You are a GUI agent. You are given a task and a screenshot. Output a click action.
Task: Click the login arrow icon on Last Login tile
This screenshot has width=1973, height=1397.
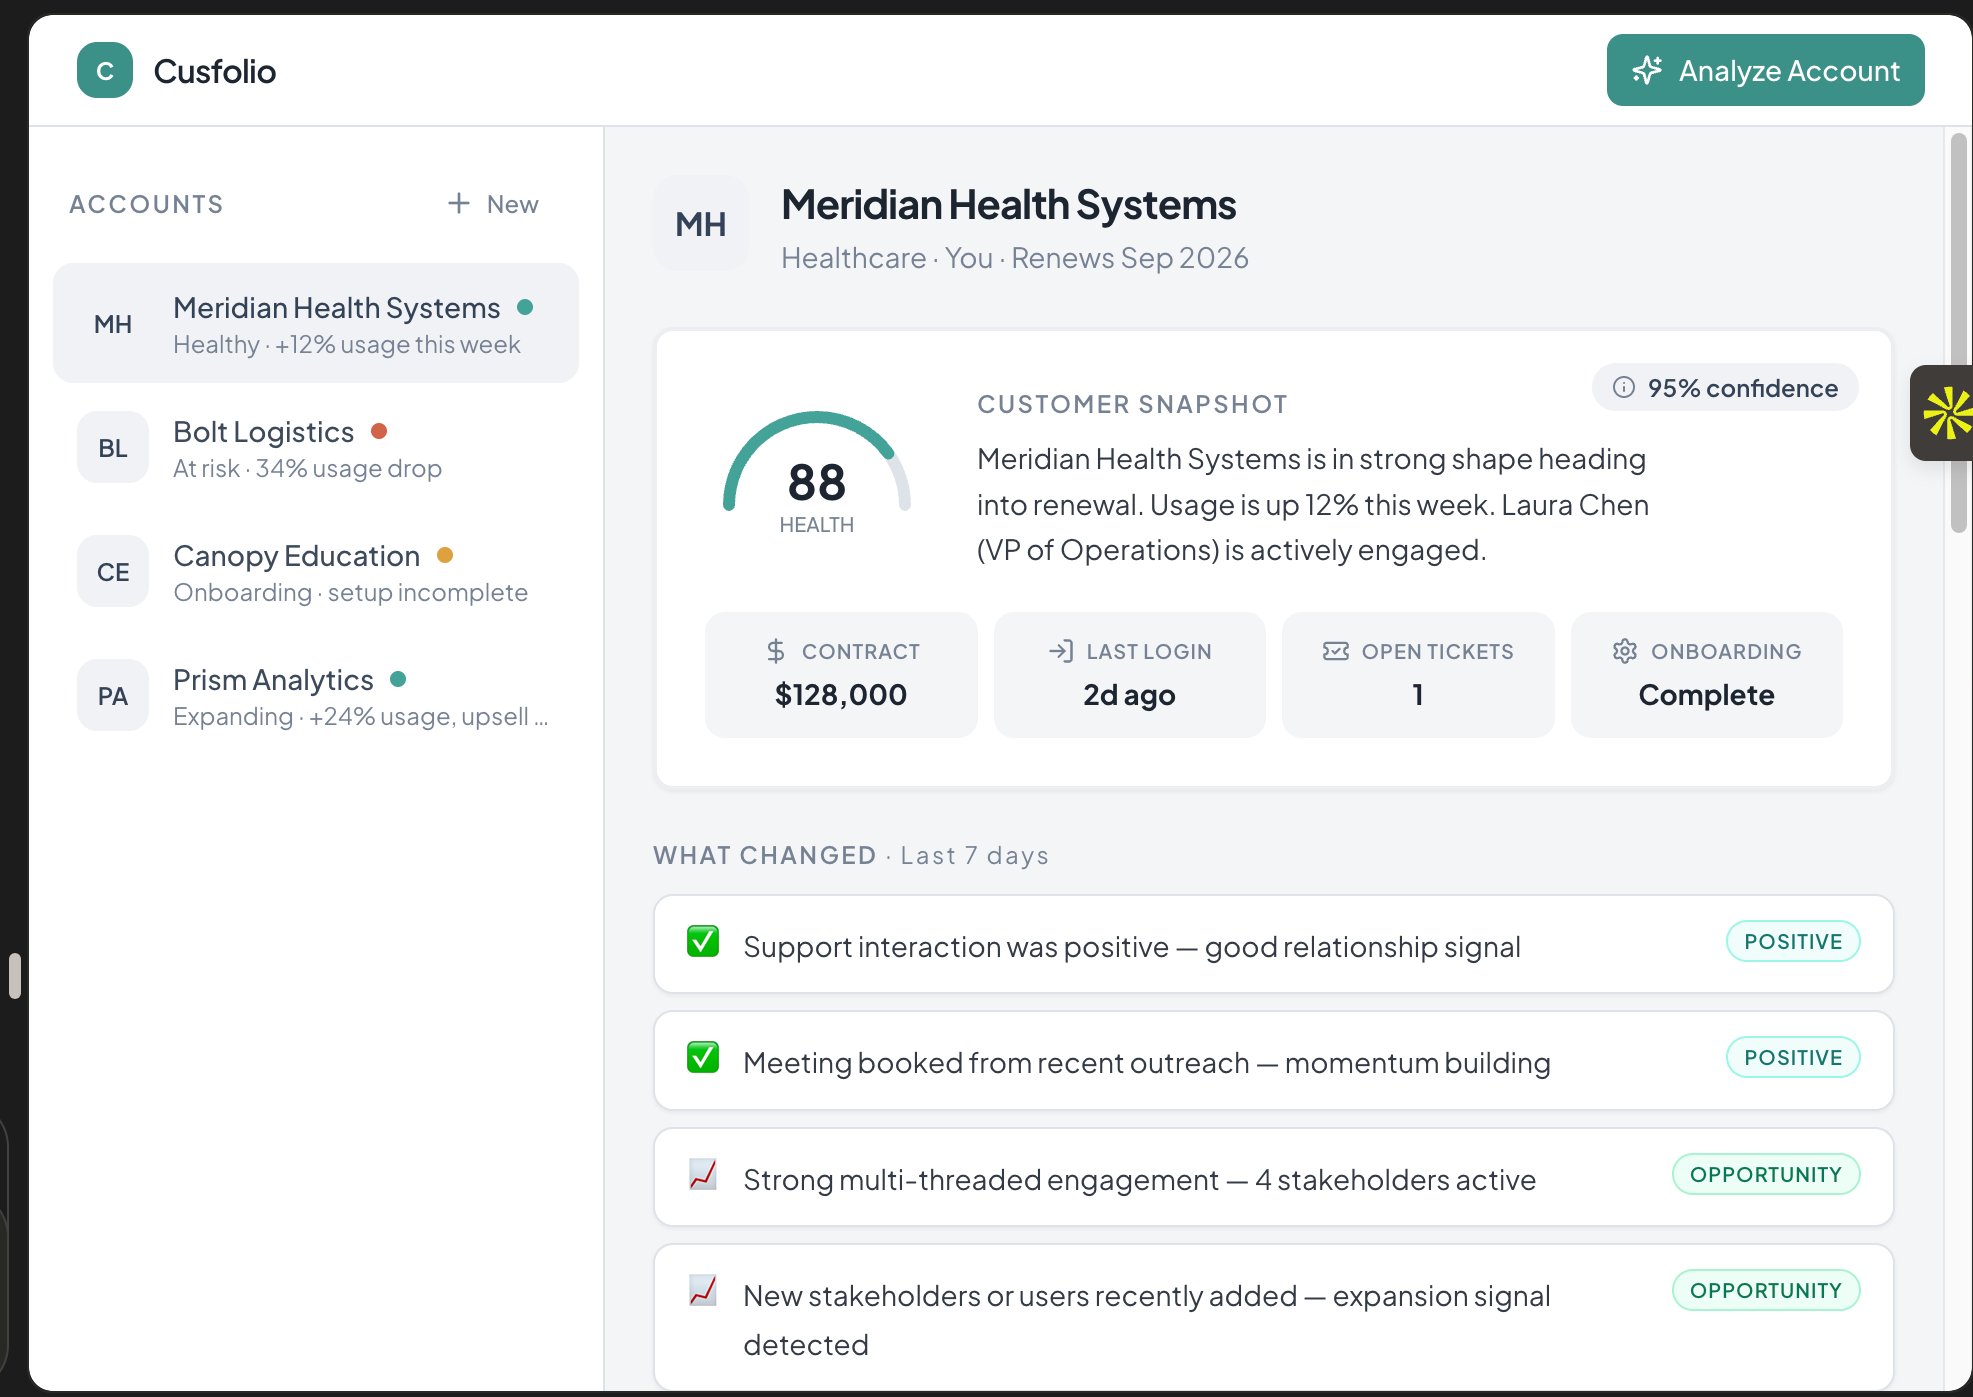[1061, 651]
